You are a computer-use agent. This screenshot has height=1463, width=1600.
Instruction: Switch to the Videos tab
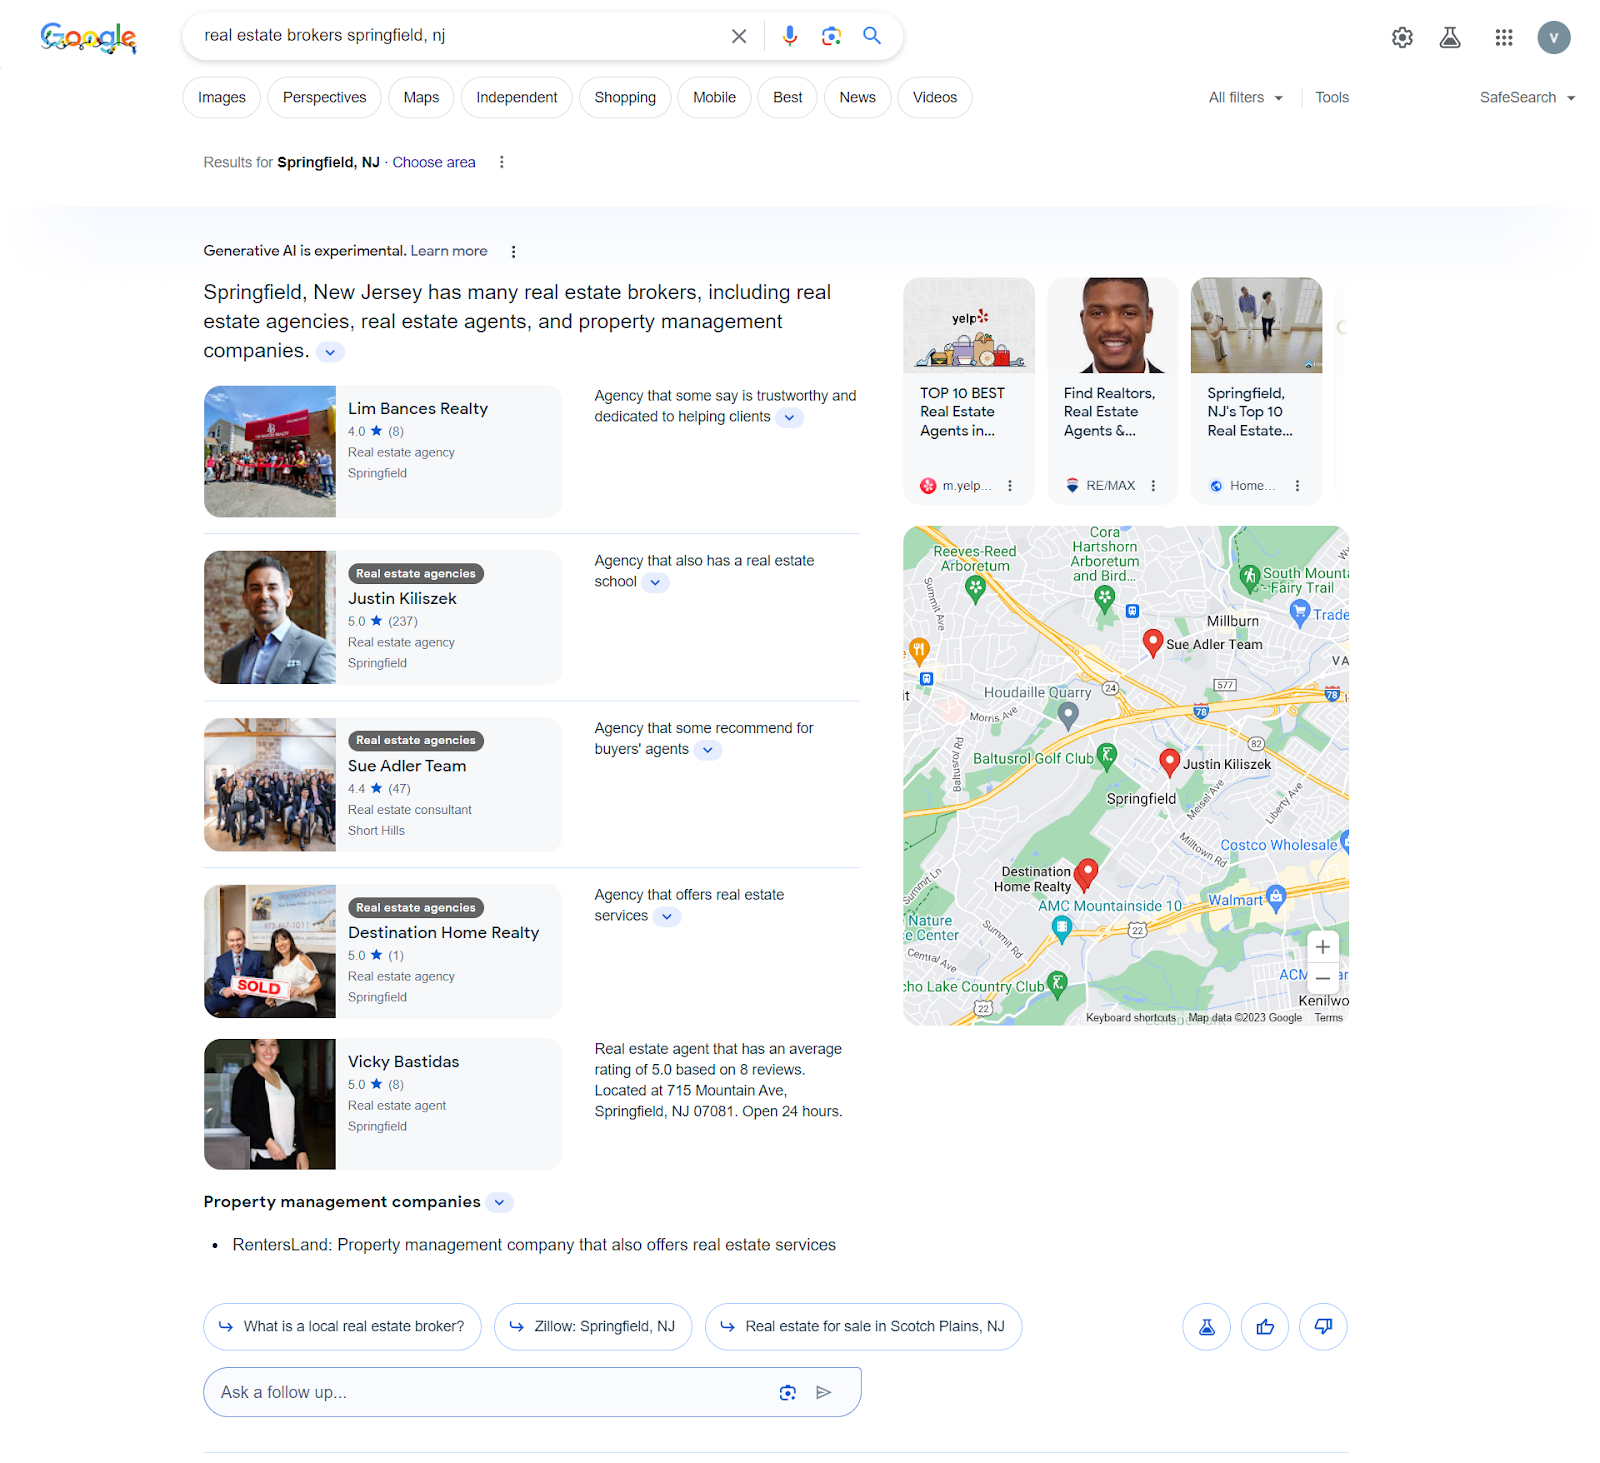935,98
